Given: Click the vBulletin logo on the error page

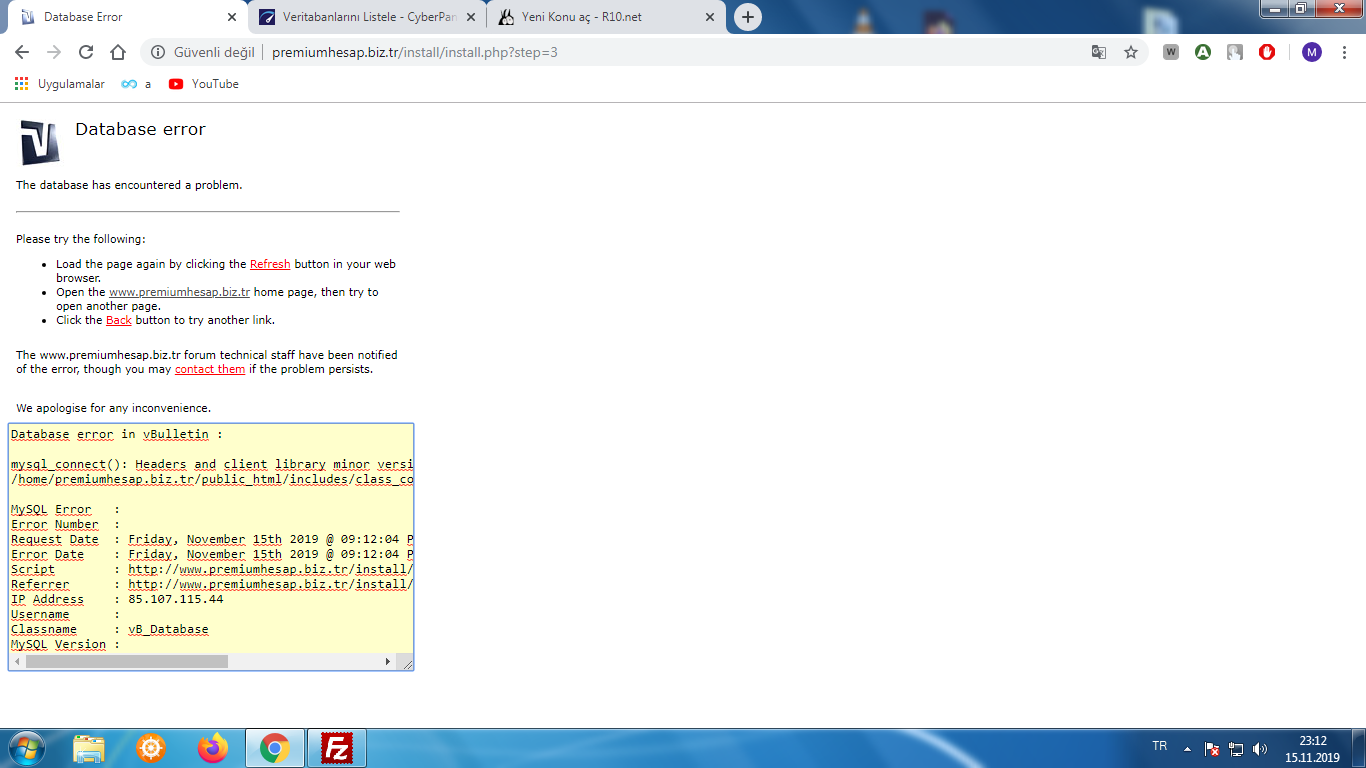Looking at the screenshot, I should (40, 142).
